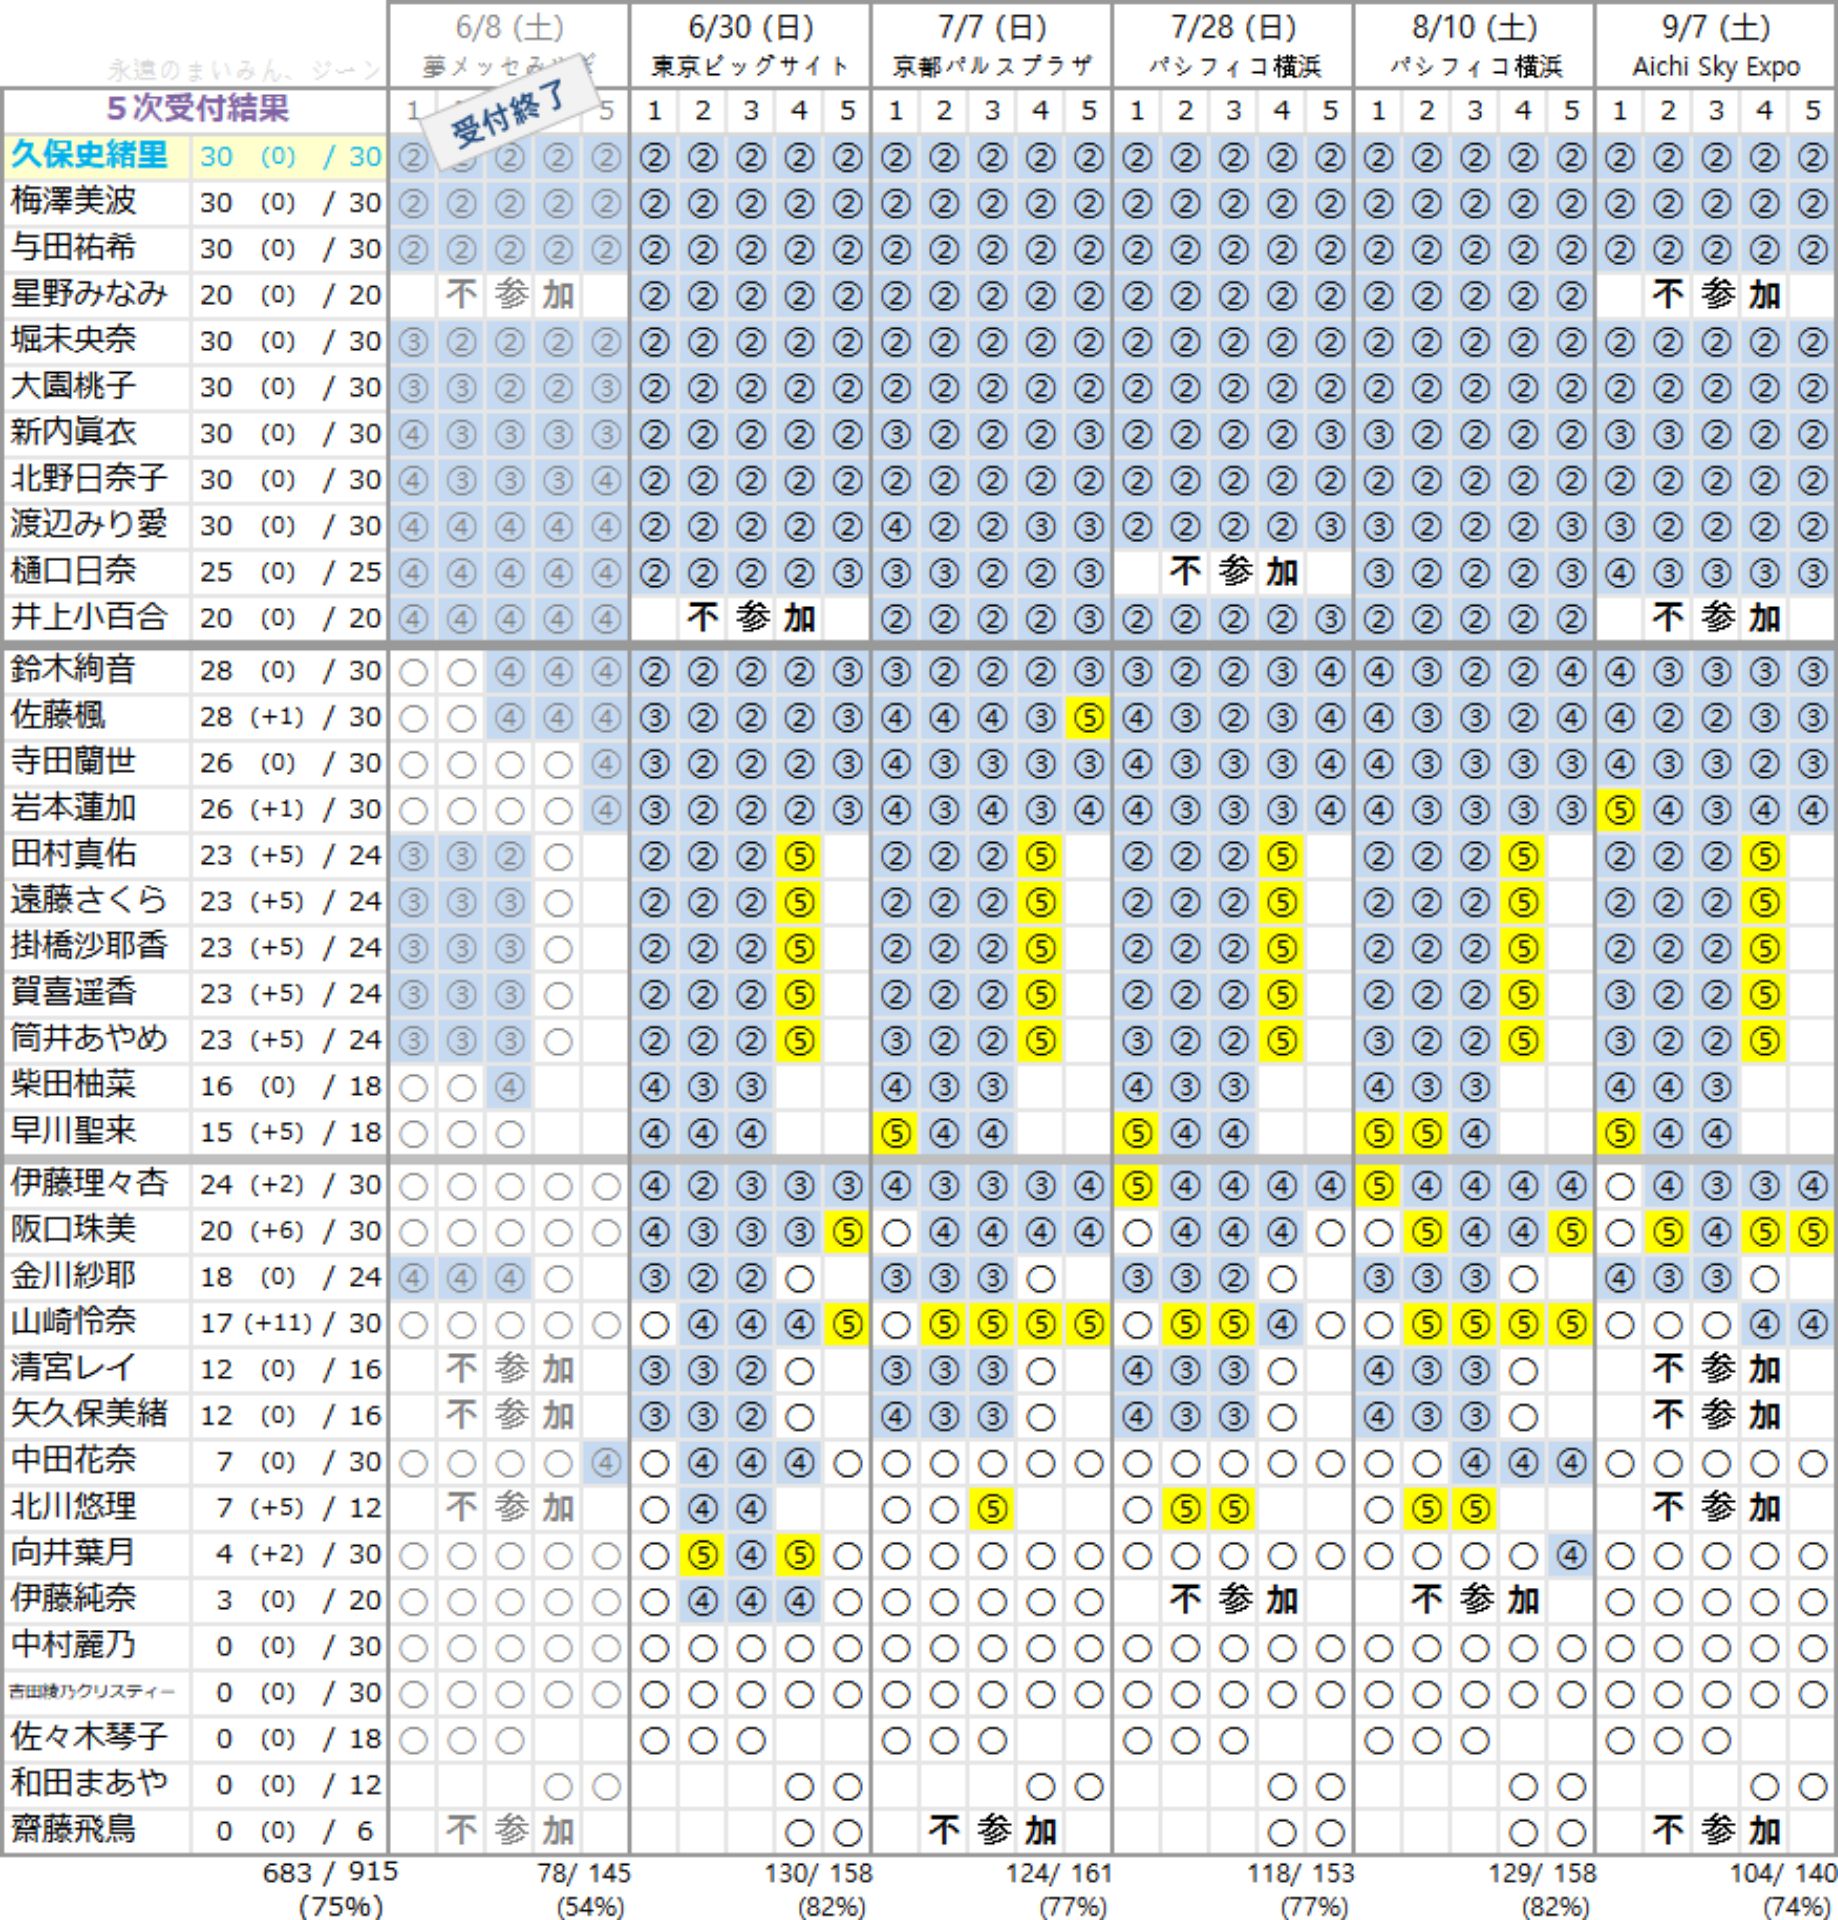Select 佐々木琴子's first empty circle under 7/28

[1136, 1741]
